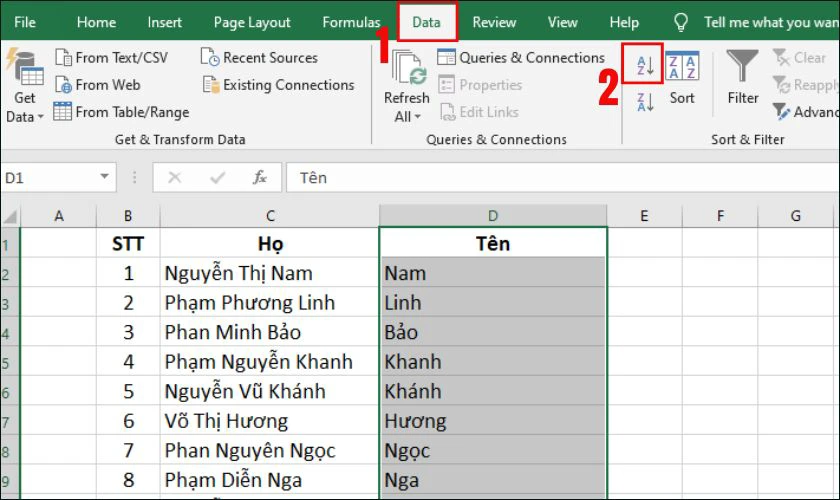Screen dimensions: 840x500
Task: Expand the Get Data dropdown arrow
Action: point(40,117)
